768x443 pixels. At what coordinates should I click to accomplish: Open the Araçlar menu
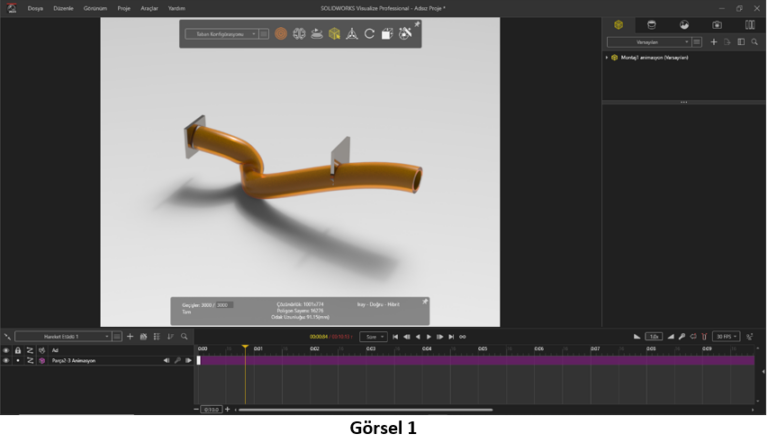(149, 7)
